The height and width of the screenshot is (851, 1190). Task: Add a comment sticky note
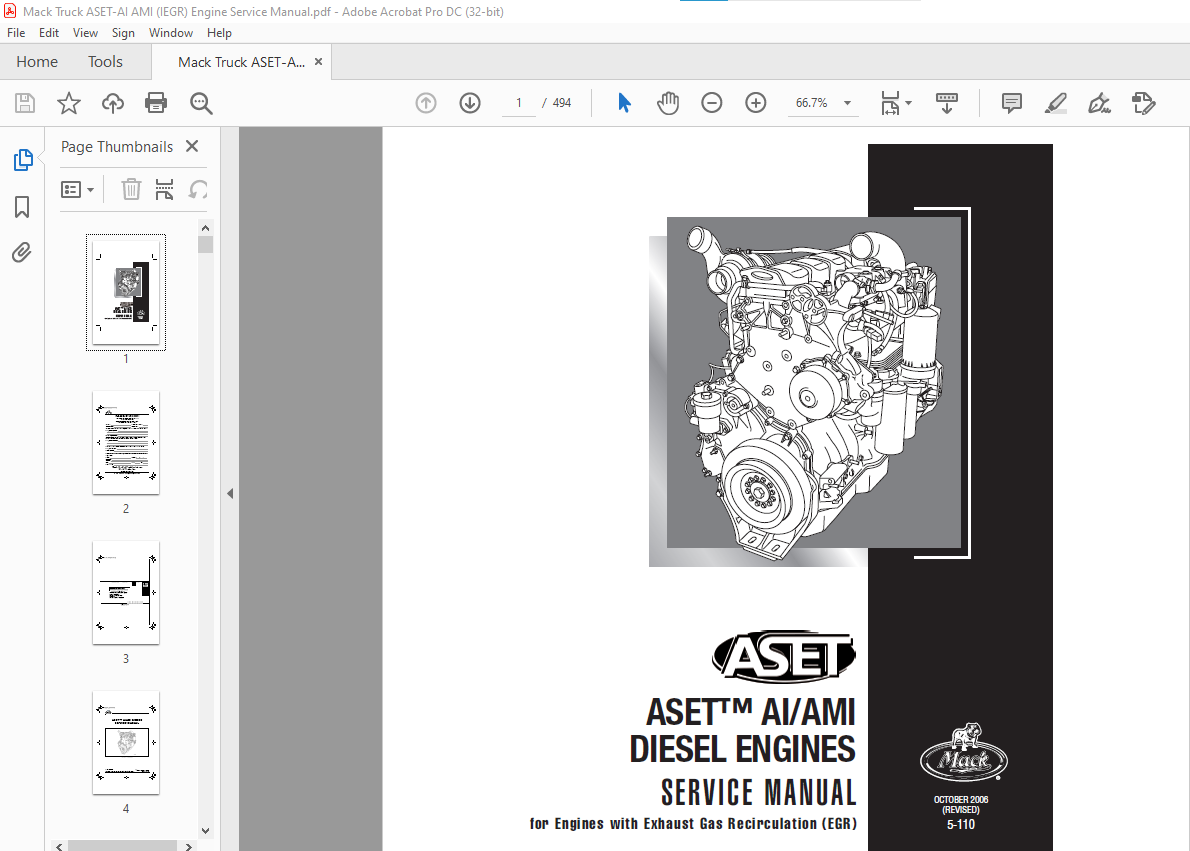coord(1012,102)
